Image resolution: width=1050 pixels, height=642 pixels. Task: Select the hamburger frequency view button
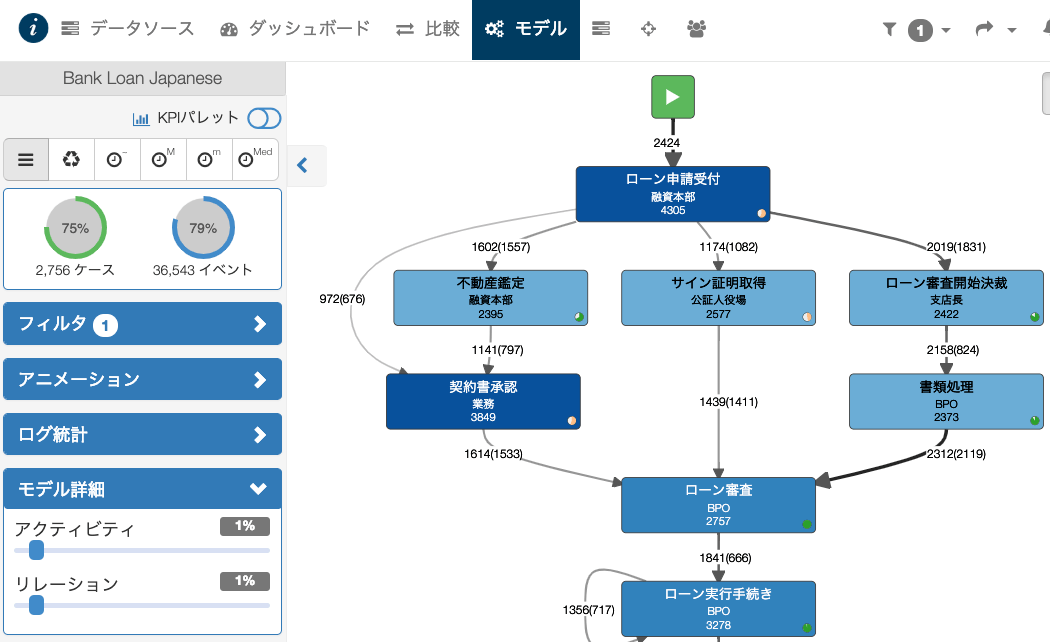pyautogui.click(x=26, y=159)
